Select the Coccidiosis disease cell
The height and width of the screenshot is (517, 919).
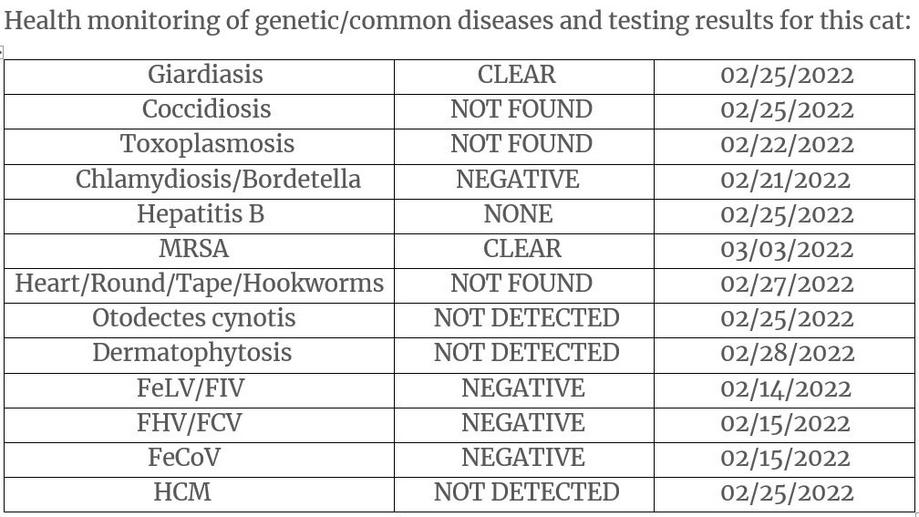click(206, 109)
